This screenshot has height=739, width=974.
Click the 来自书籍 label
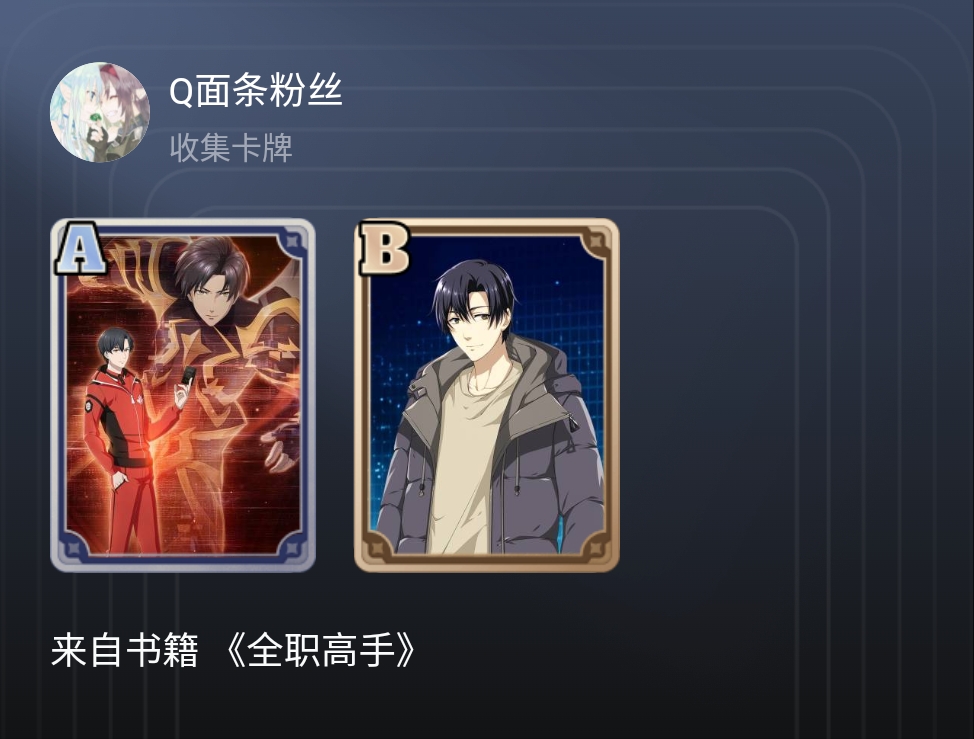click(124, 651)
